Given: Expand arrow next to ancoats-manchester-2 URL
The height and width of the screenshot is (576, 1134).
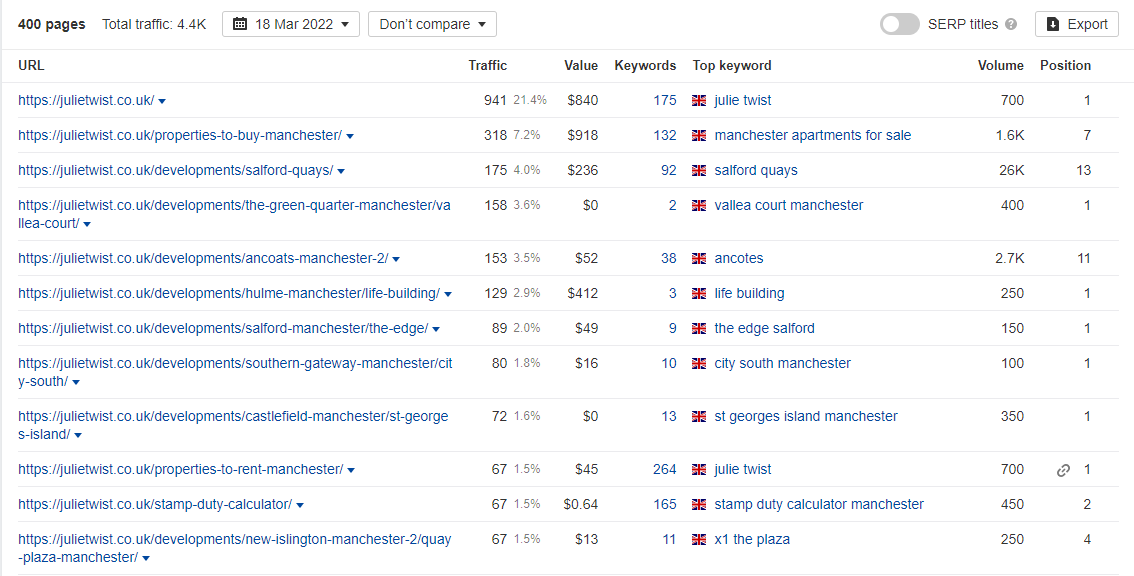Looking at the screenshot, I should pyautogui.click(x=396, y=259).
